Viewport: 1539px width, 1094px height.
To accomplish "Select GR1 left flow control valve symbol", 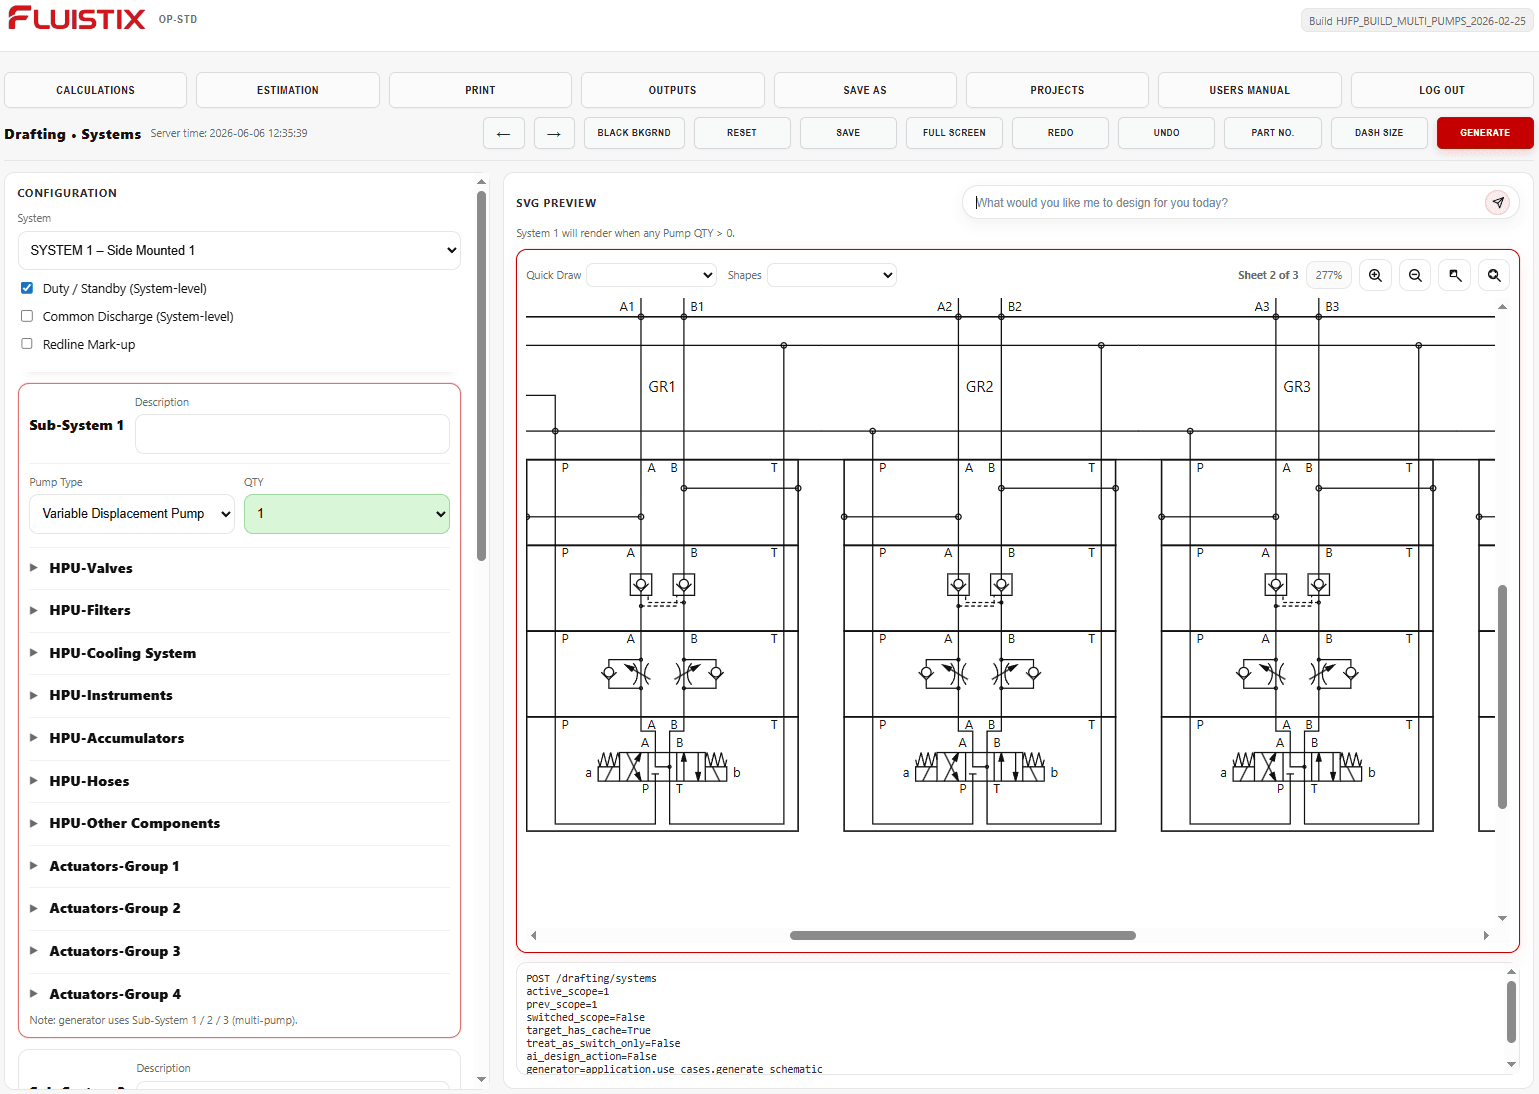I will click(626, 673).
